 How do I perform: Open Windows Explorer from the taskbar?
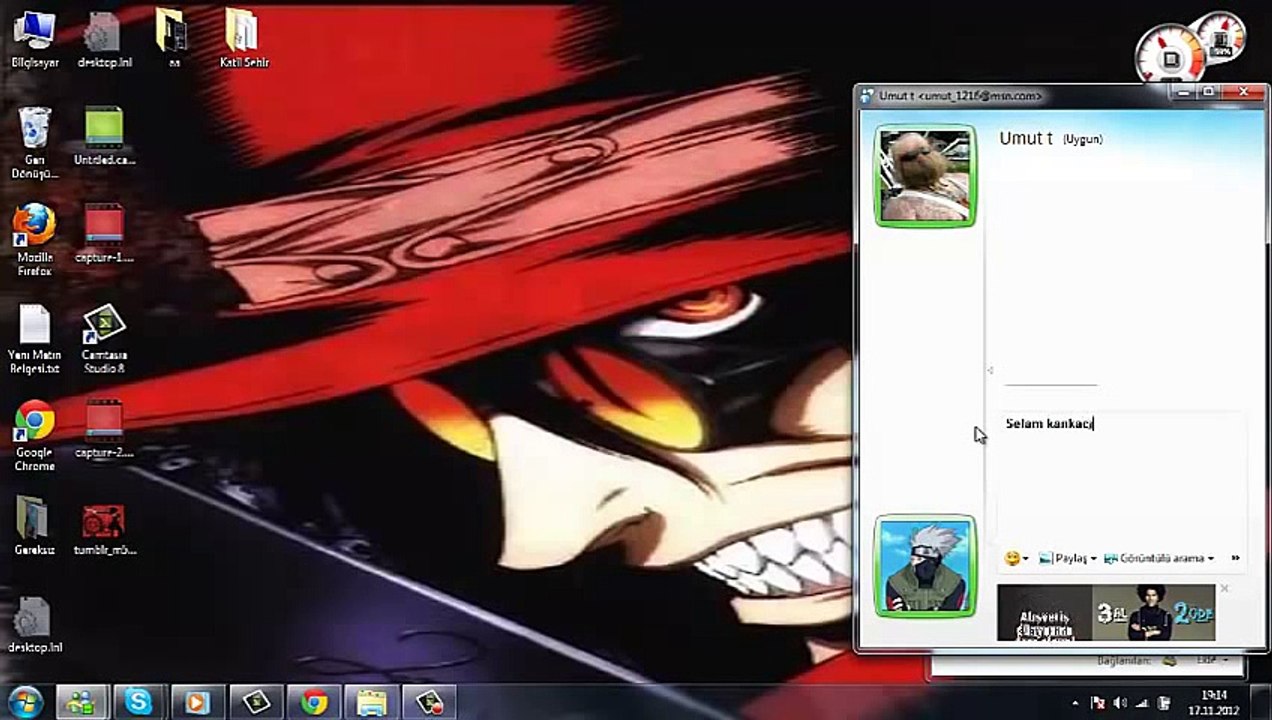[372, 702]
